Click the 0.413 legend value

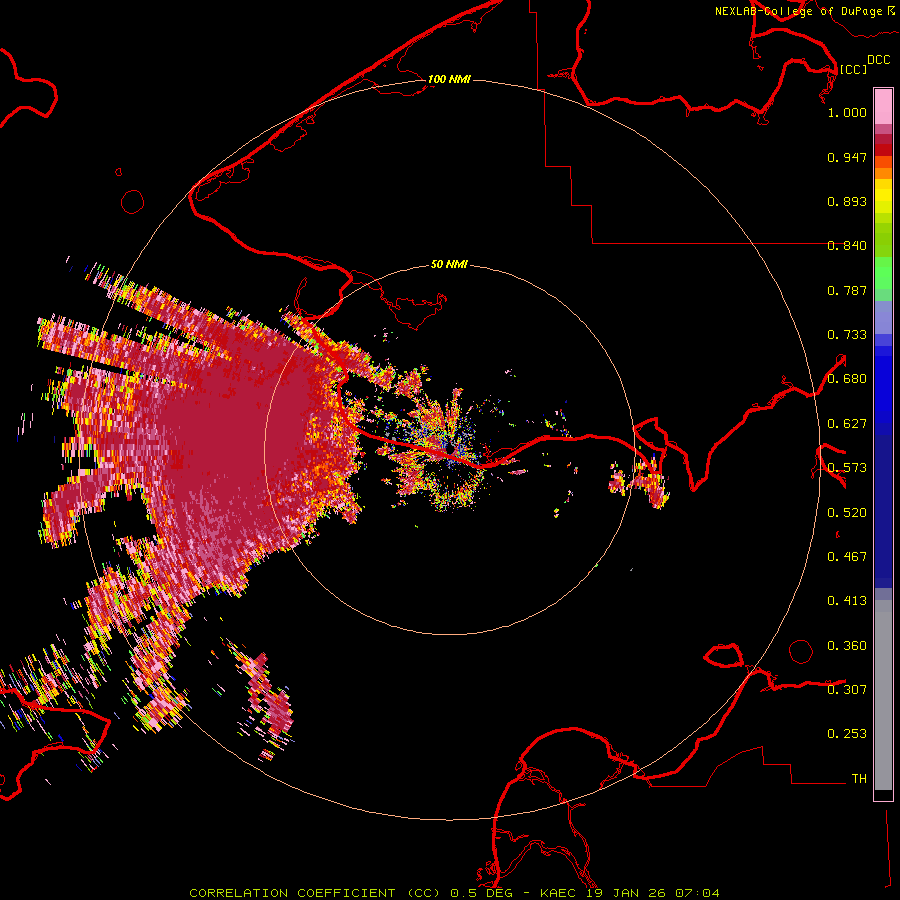[847, 601]
